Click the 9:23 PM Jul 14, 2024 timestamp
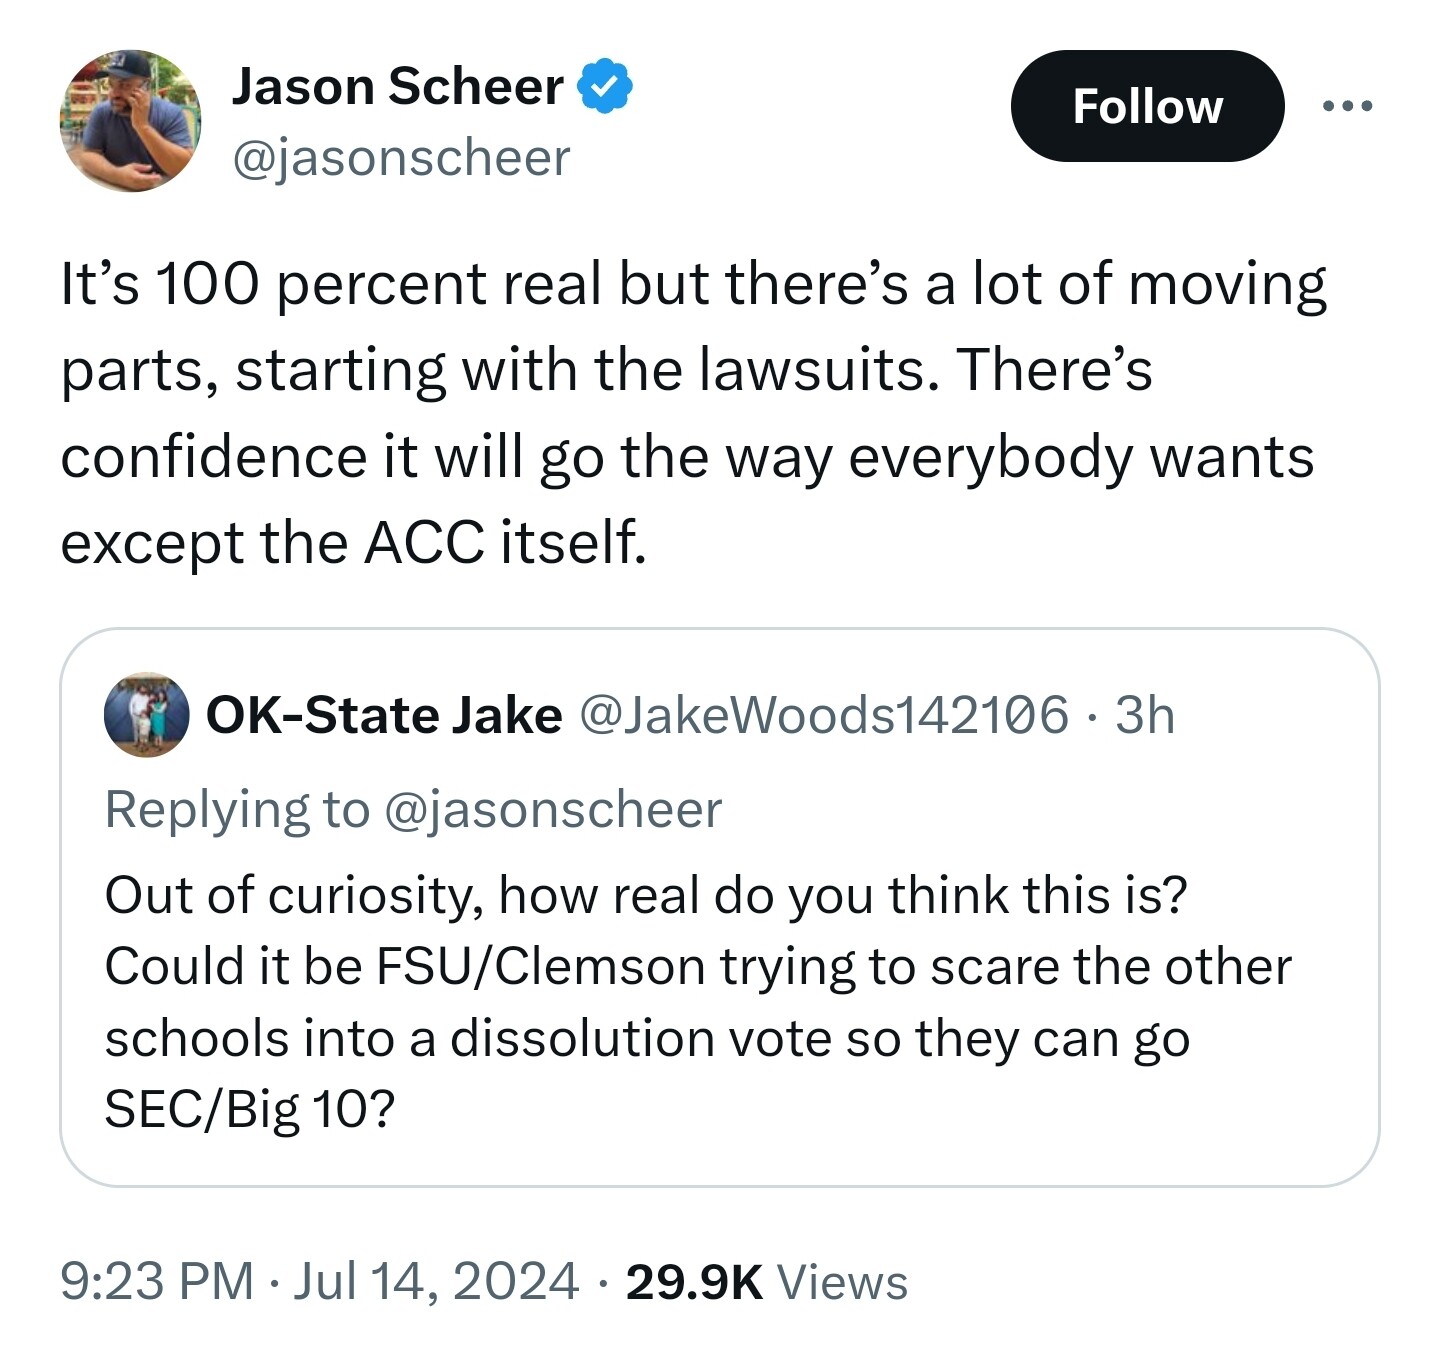 [x=319, y=1282]
